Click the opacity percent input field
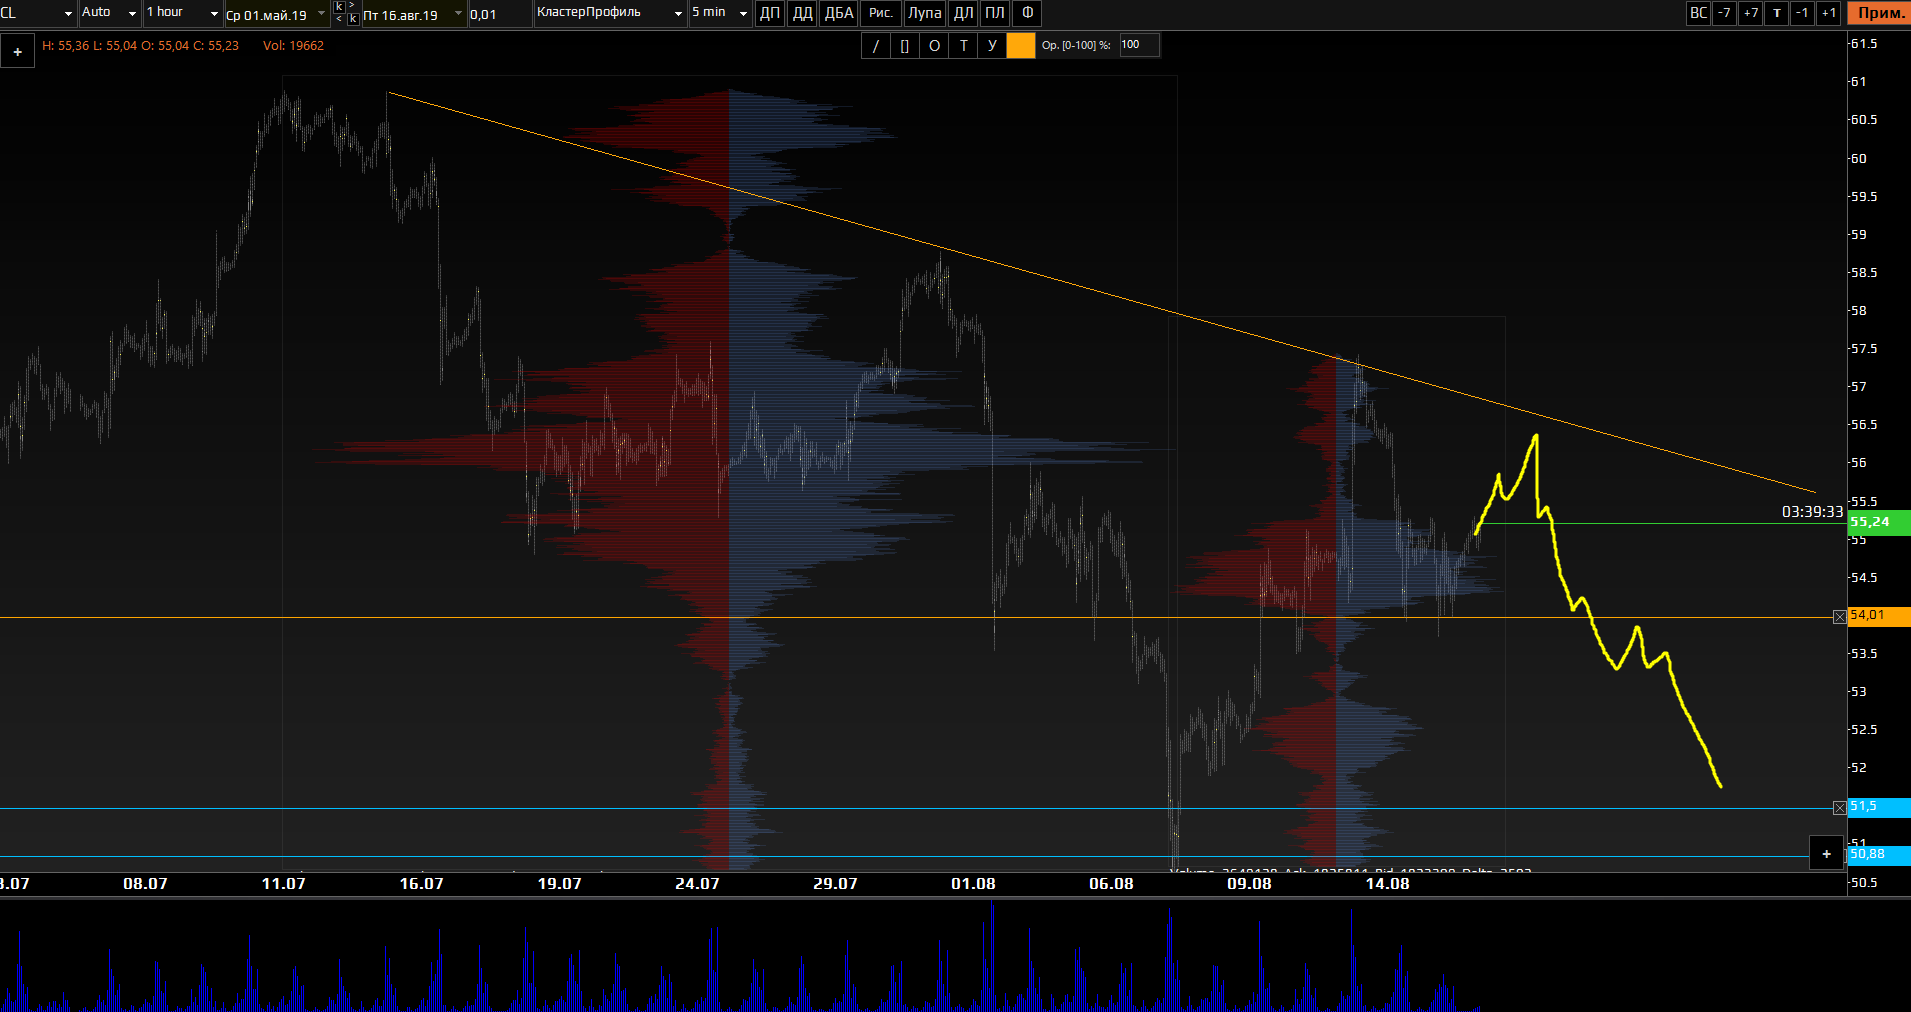 (x=1139, y=45)
